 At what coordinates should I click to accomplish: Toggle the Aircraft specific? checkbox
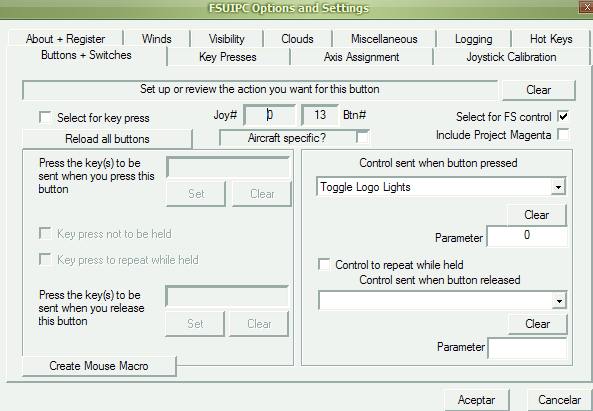point(362,137)
